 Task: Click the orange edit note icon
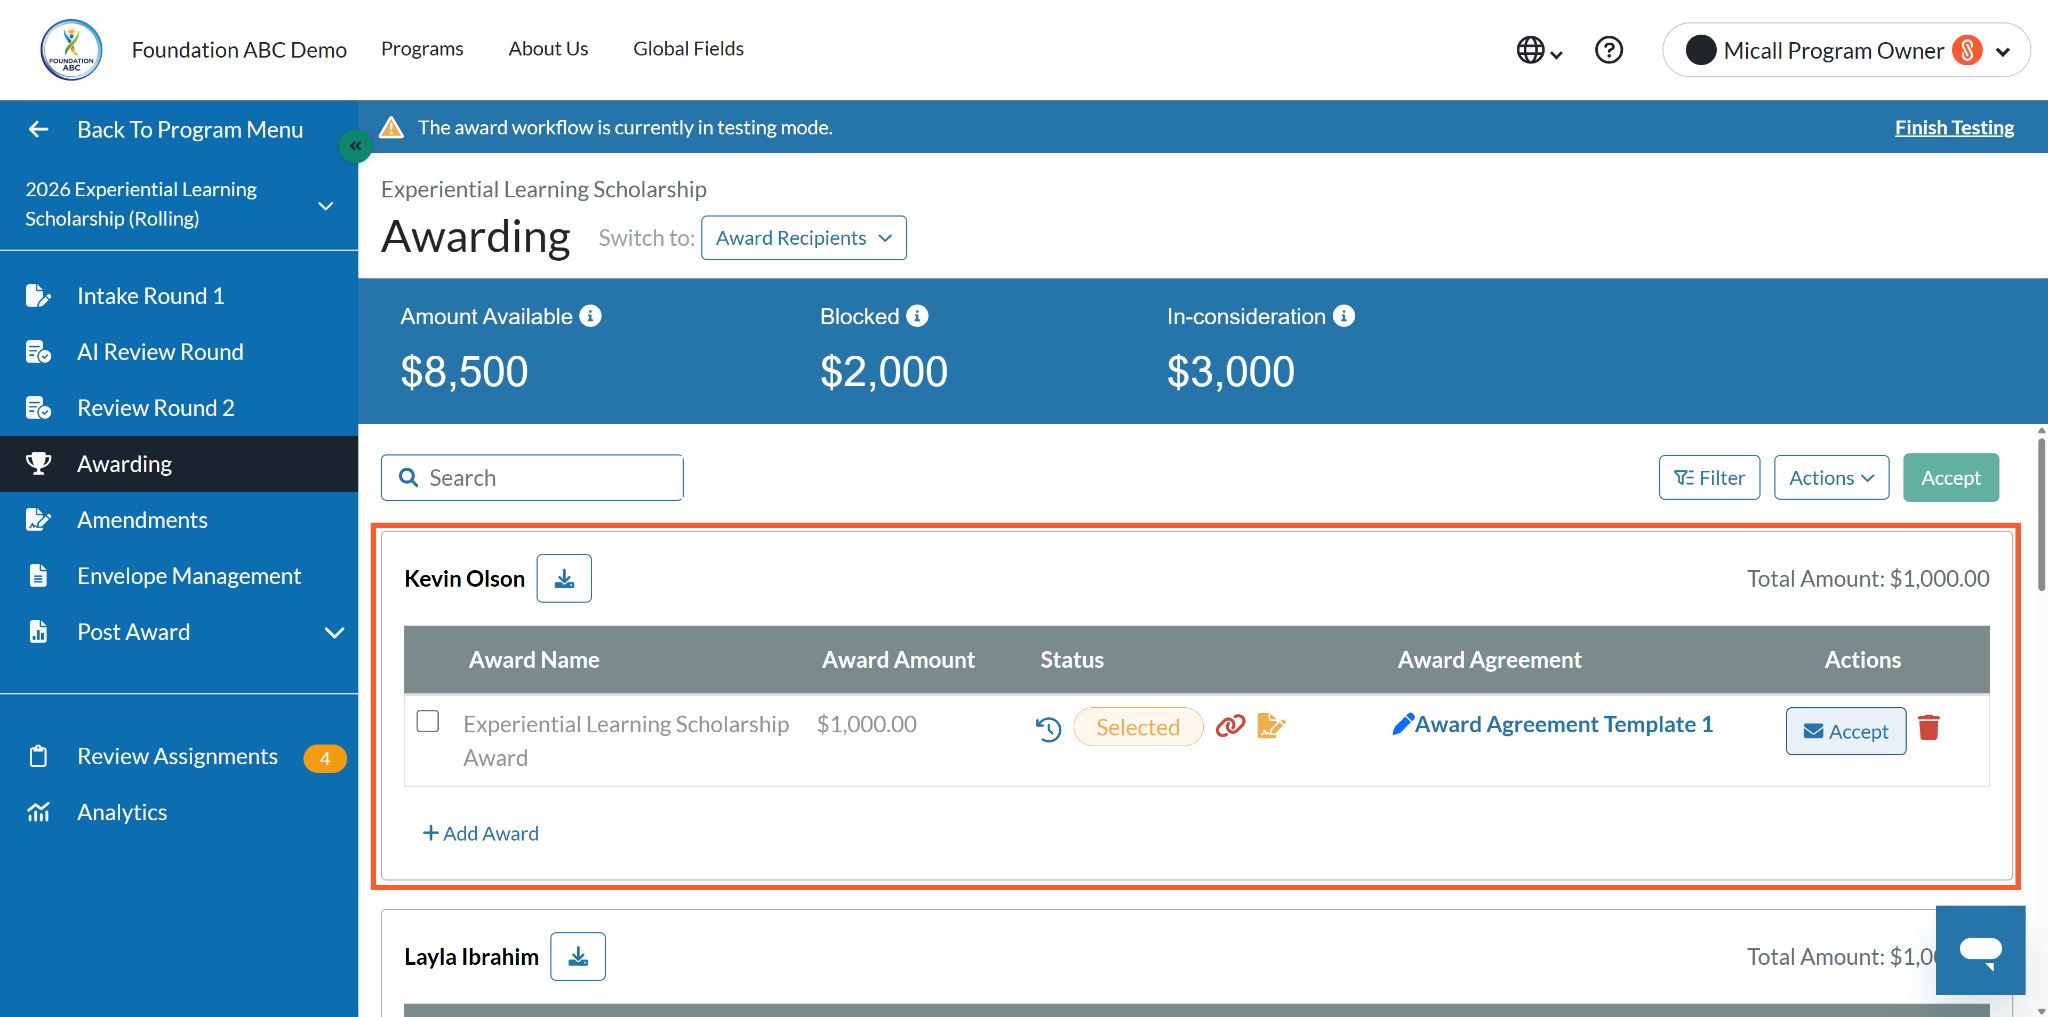pos(1271,726)
